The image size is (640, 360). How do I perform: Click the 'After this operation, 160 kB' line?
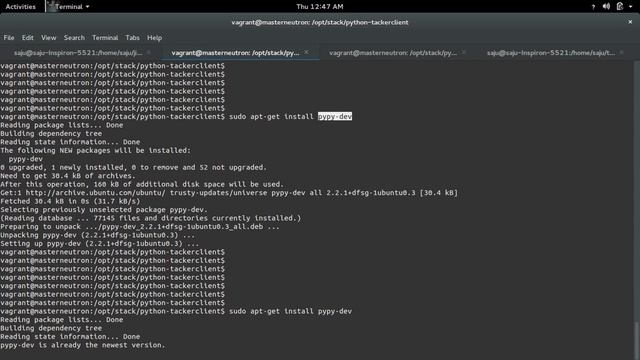pyautogui.click(x=142, y=184)
